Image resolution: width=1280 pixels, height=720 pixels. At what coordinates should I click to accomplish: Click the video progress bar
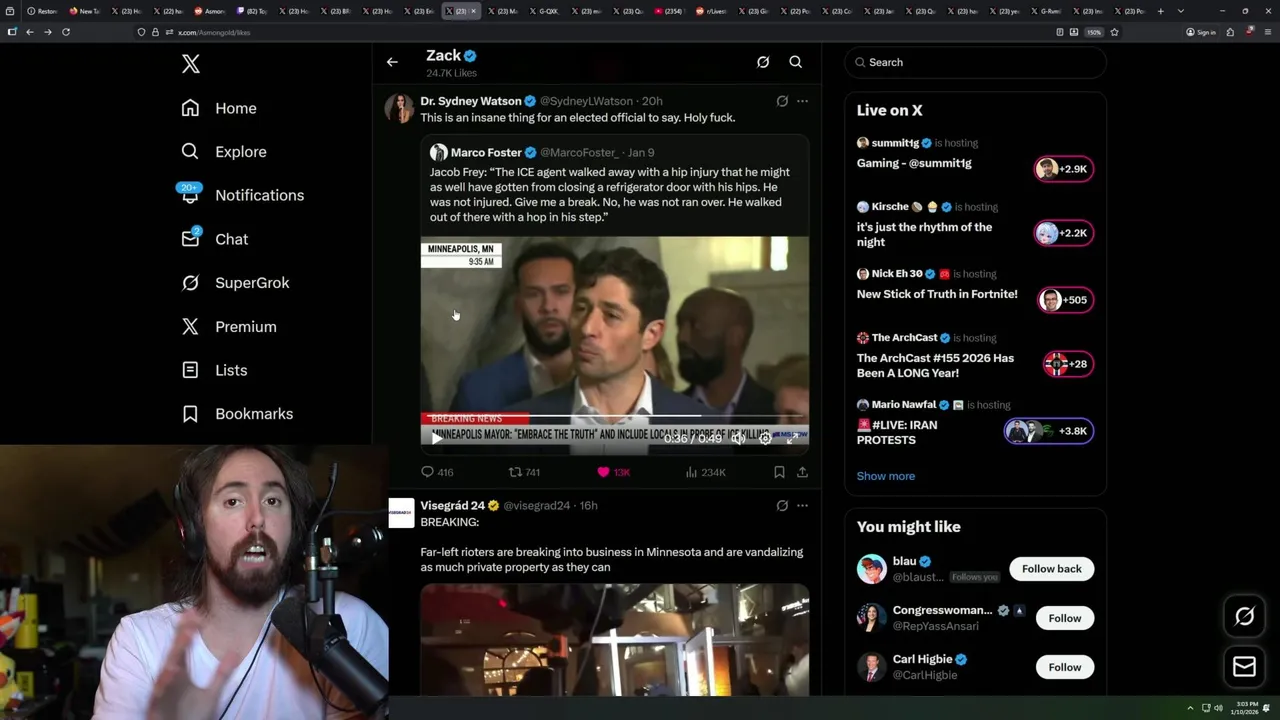(614, 415)
